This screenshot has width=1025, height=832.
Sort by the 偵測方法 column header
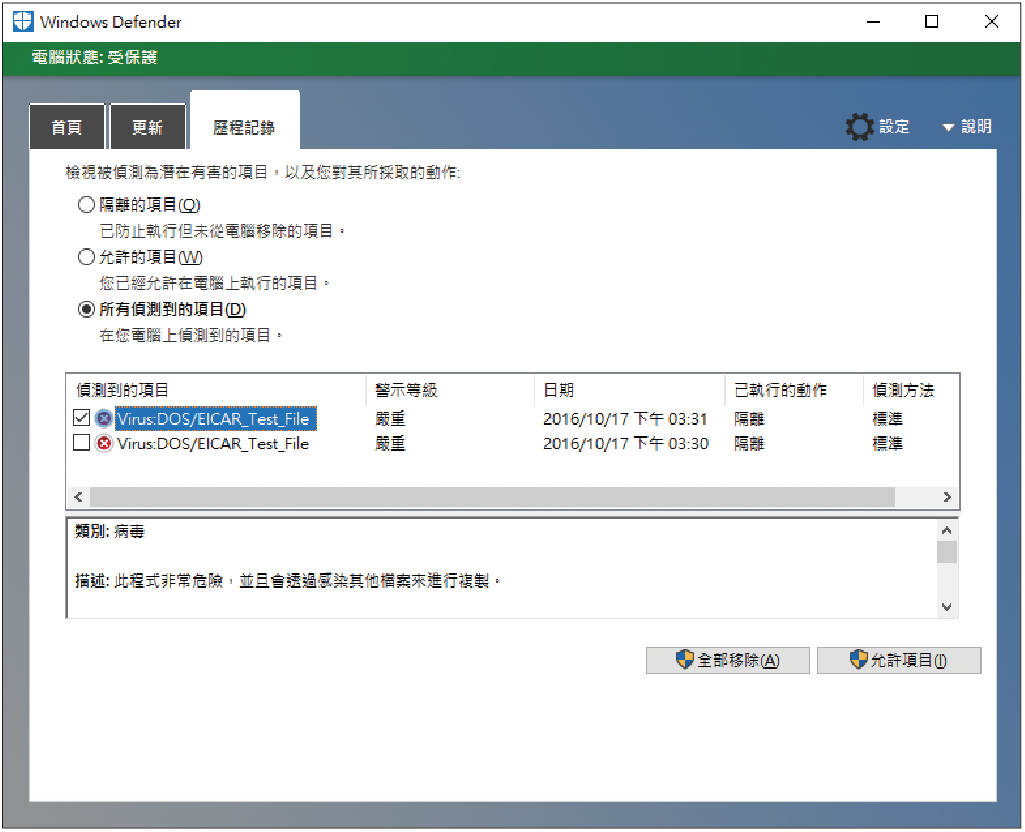click(x=911, y=390)
